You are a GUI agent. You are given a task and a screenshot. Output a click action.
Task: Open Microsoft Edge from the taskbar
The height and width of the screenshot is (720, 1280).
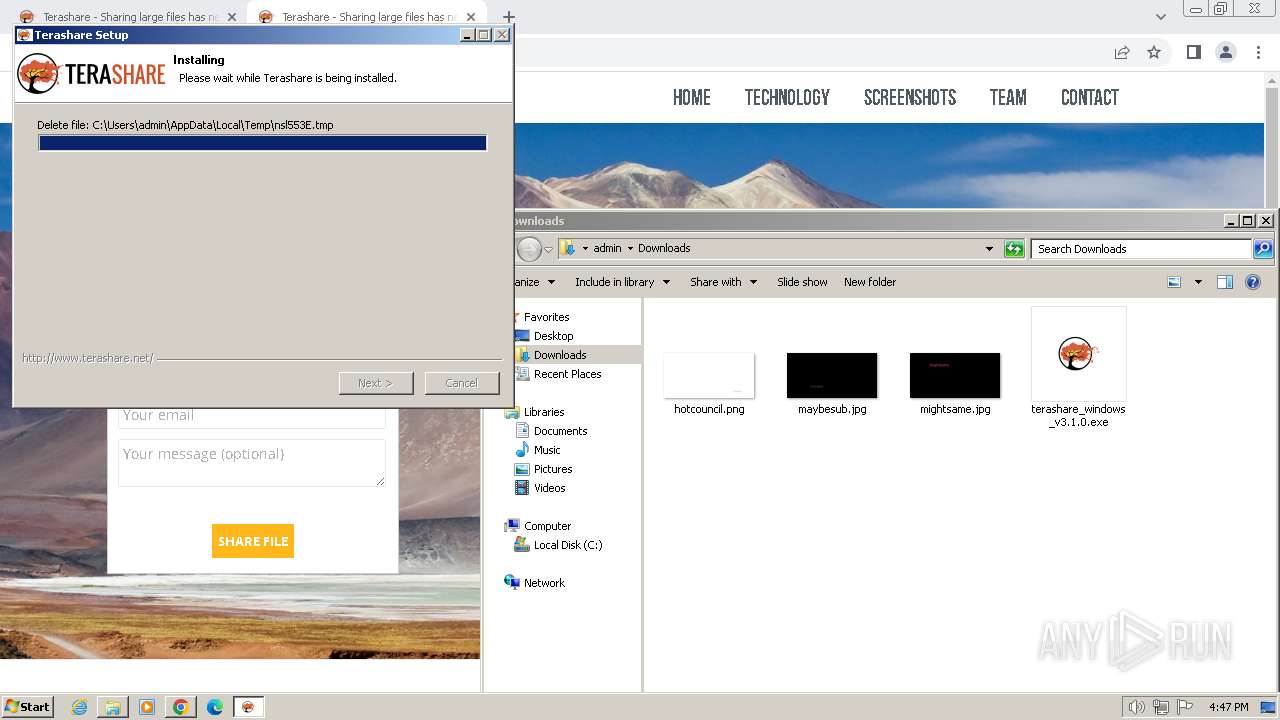coord(215,707)
